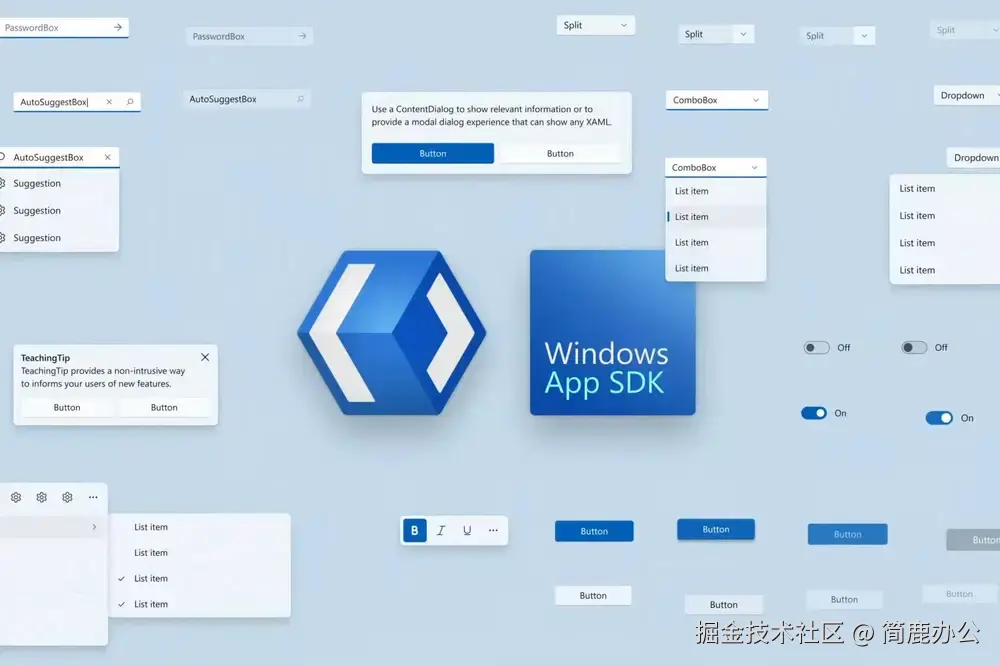Click the white Button in the ContentDialog

(560, 153)
